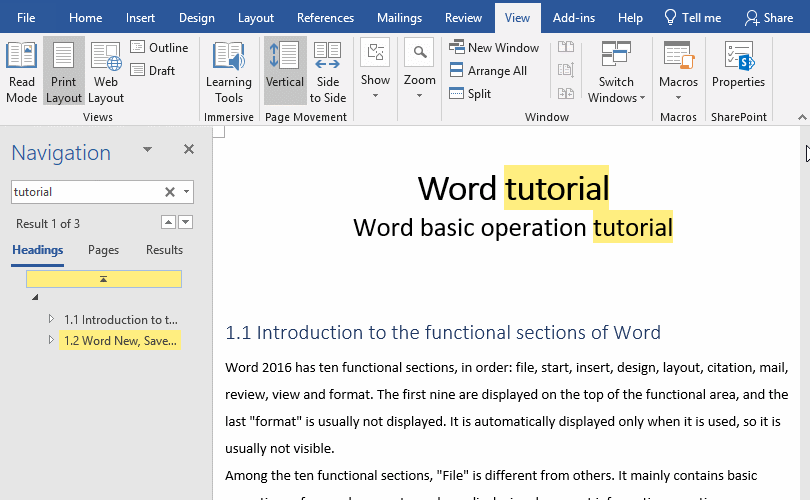The height and width of the screenshot is (500, 810).
Task: Click heading 1.1 Introduction to the functional sections
Action: click(x=443, y=332)
